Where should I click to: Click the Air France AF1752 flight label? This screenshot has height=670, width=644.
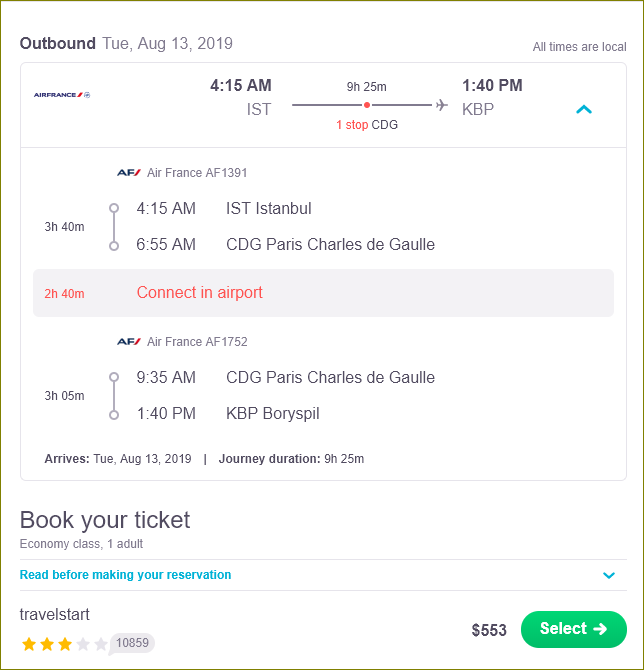pyautogui.click(x=197, y=341)
